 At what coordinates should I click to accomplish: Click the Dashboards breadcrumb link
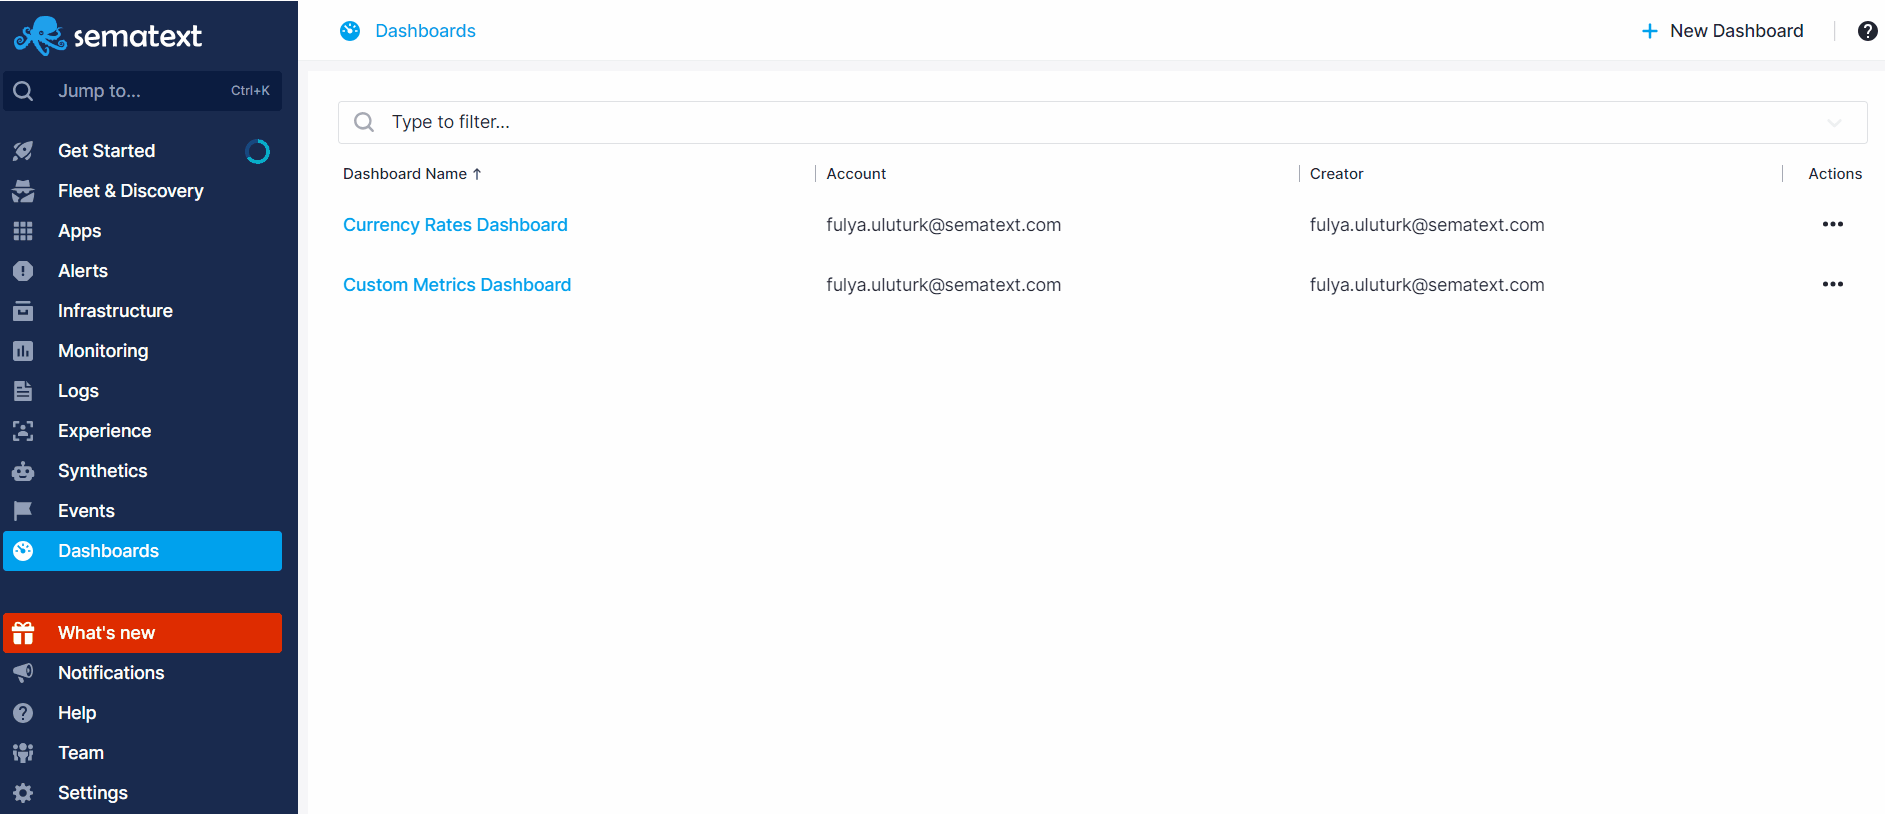pos(425,31)
